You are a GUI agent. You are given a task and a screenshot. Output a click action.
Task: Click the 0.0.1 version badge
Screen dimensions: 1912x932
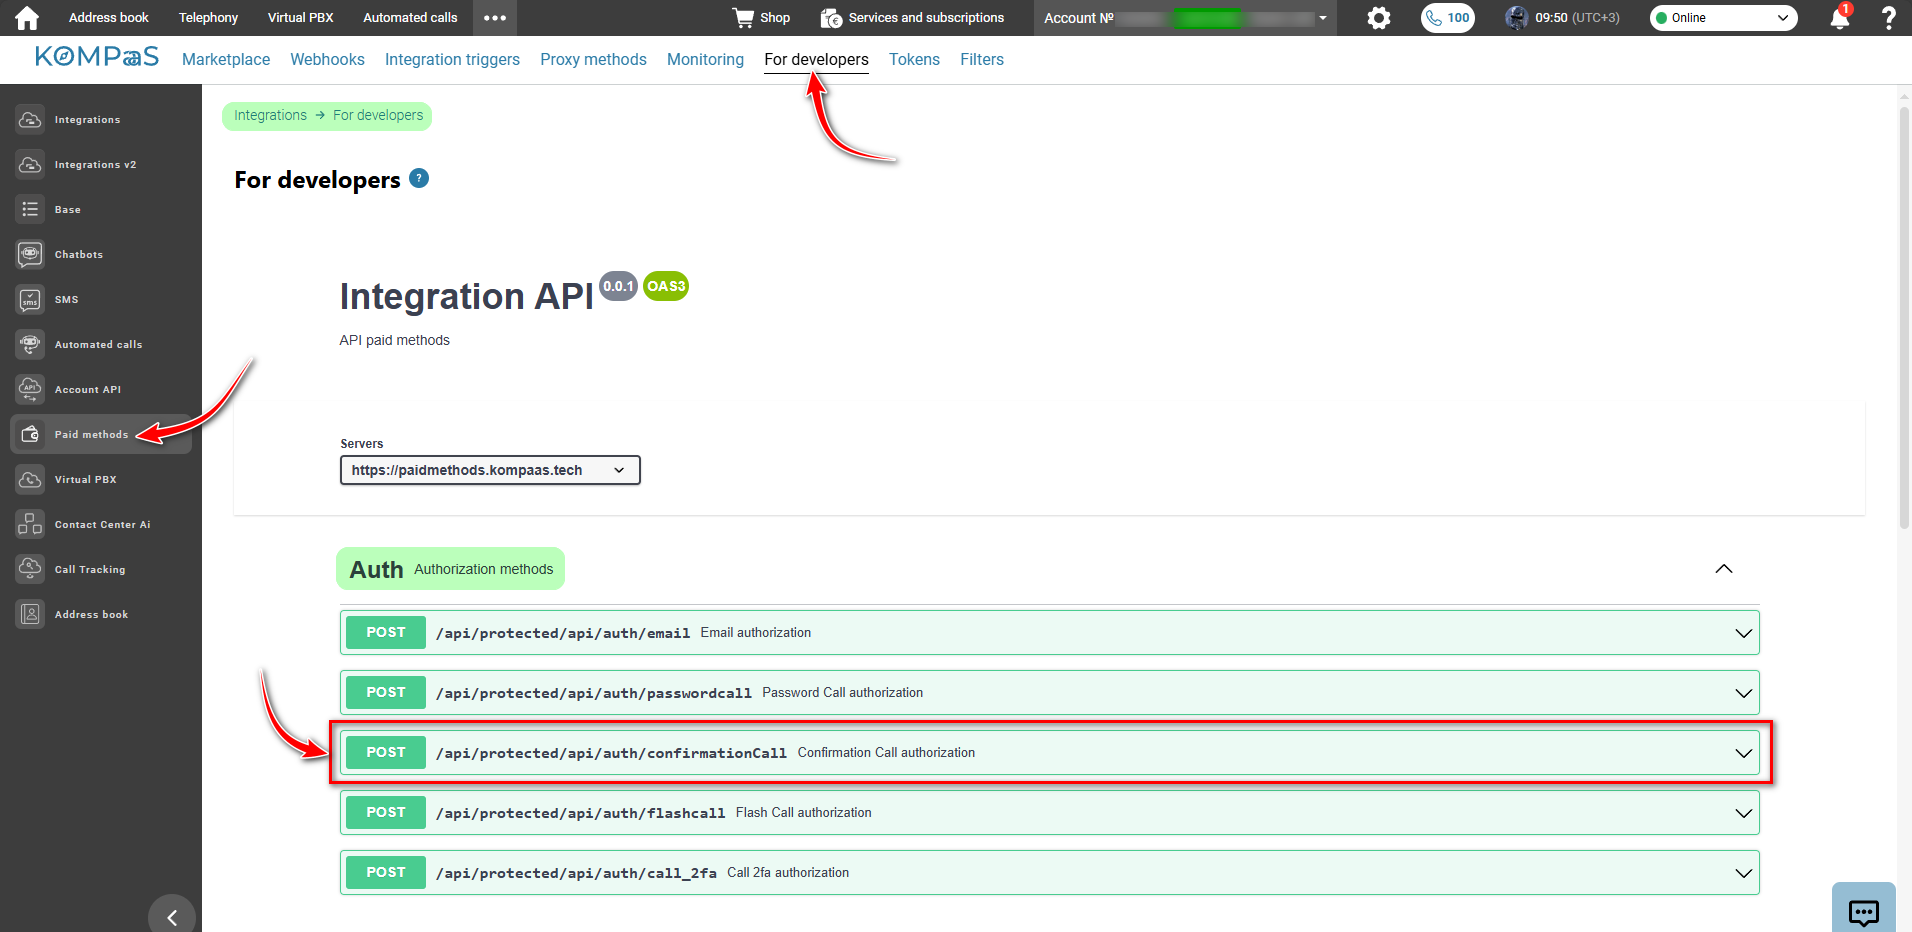click(x=618, y=286)
